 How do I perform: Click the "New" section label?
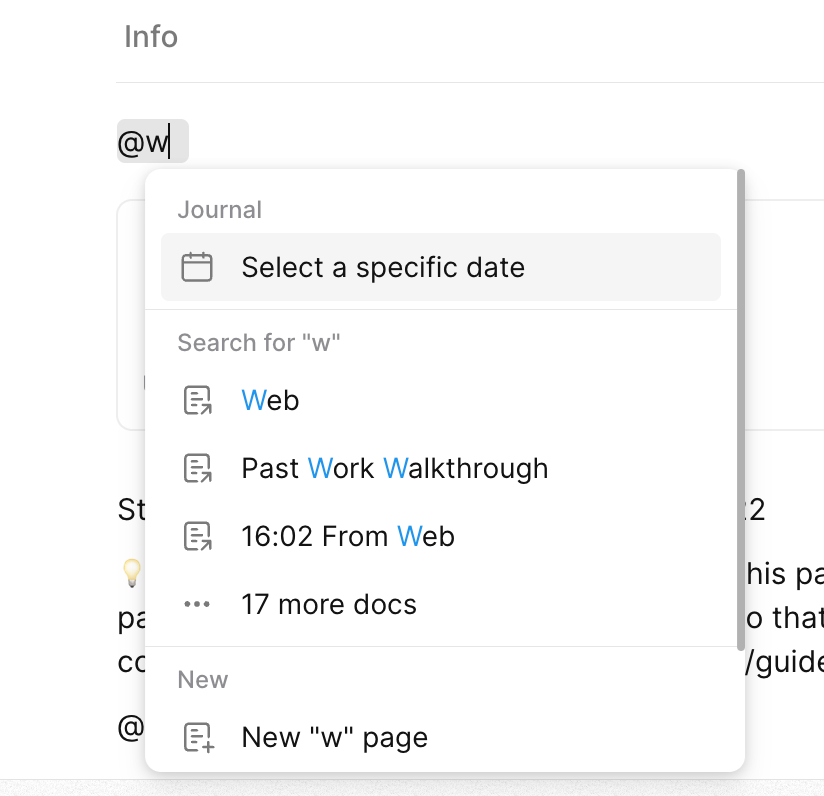pyautogui.click(x=203, y=680)
